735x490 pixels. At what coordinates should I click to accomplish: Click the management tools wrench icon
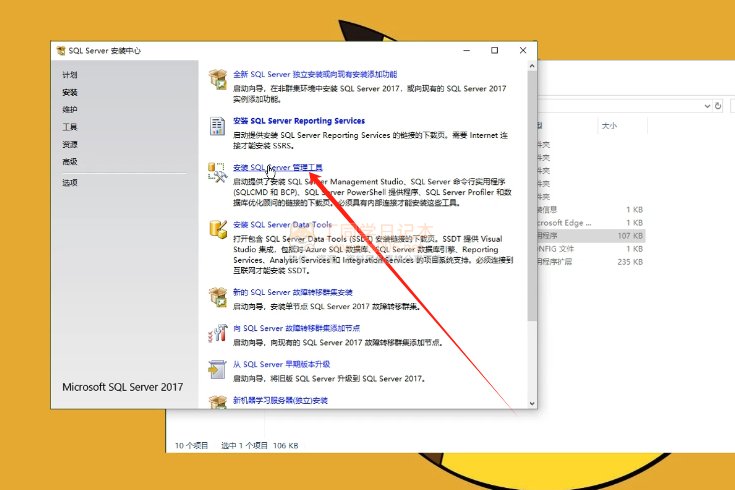pyautogui.click(x=218, y=173)
